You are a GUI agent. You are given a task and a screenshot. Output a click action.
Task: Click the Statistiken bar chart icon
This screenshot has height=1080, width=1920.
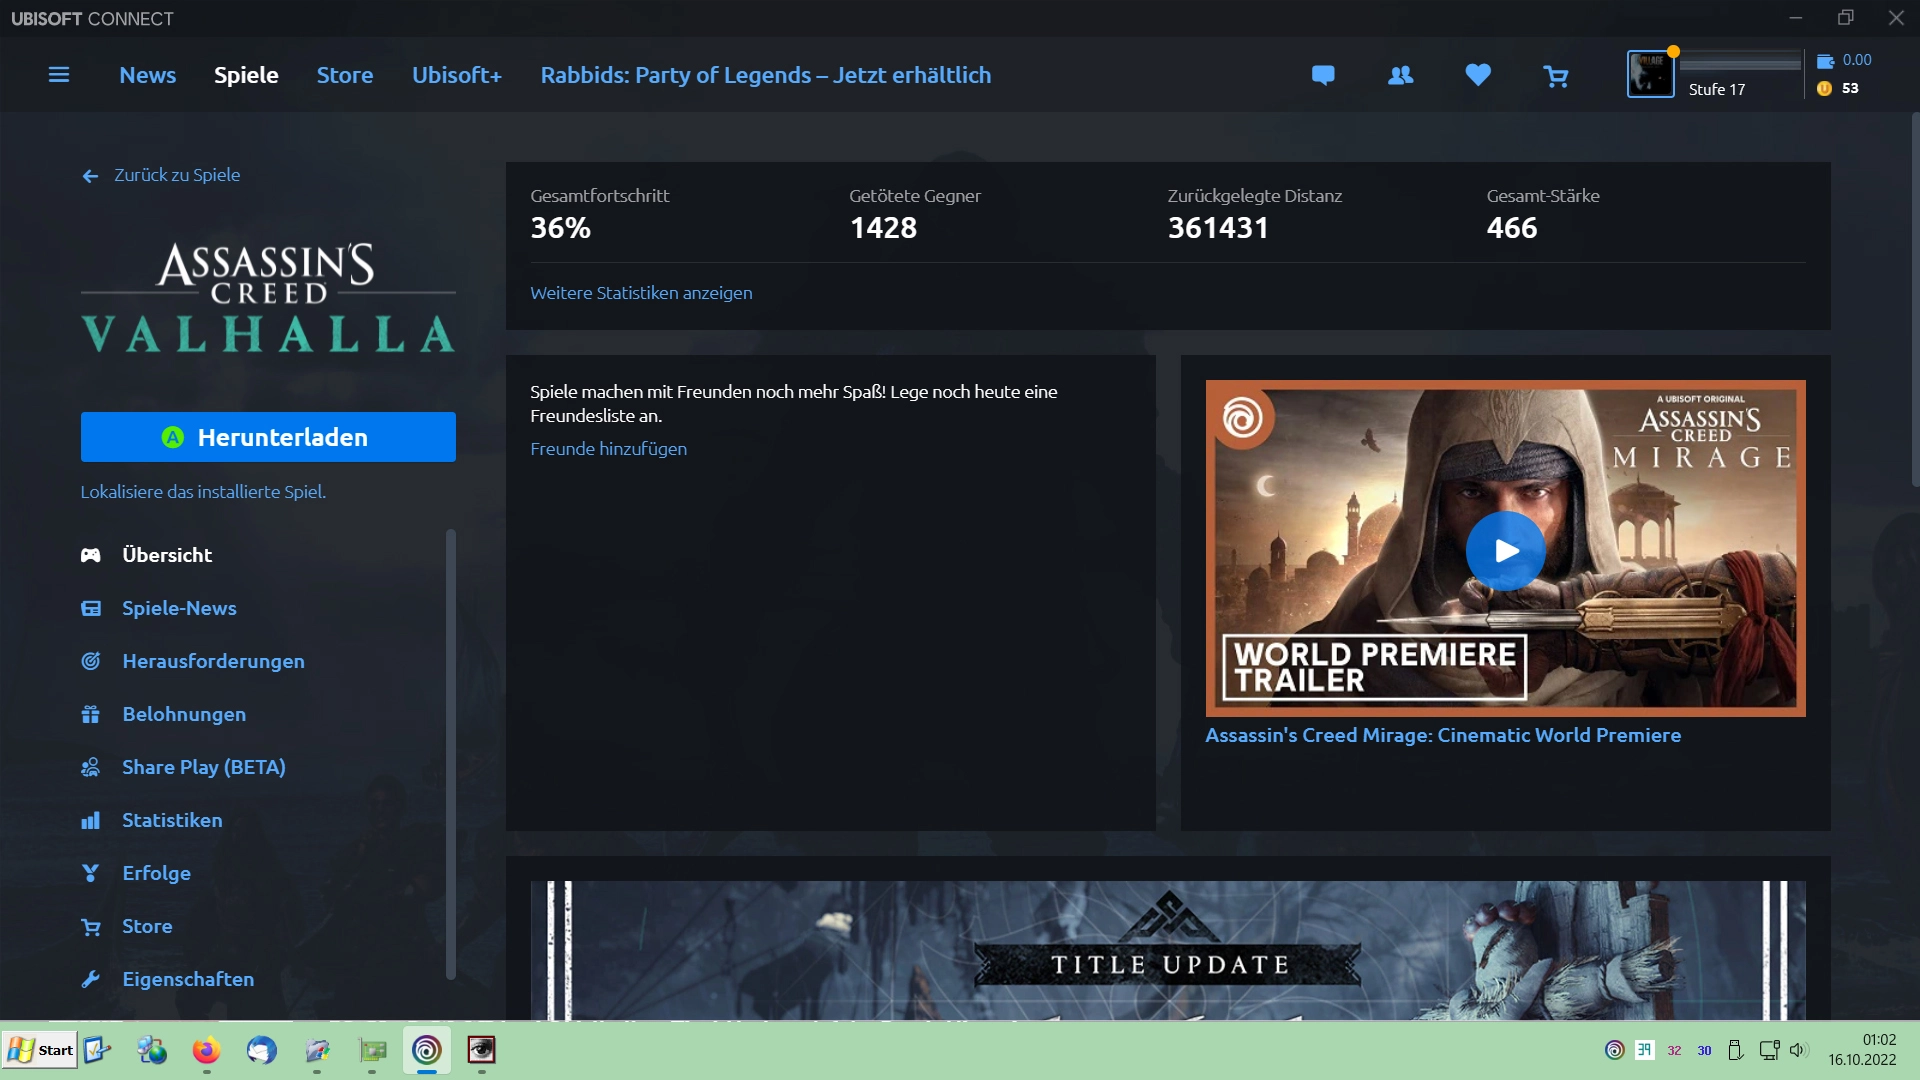91,820
